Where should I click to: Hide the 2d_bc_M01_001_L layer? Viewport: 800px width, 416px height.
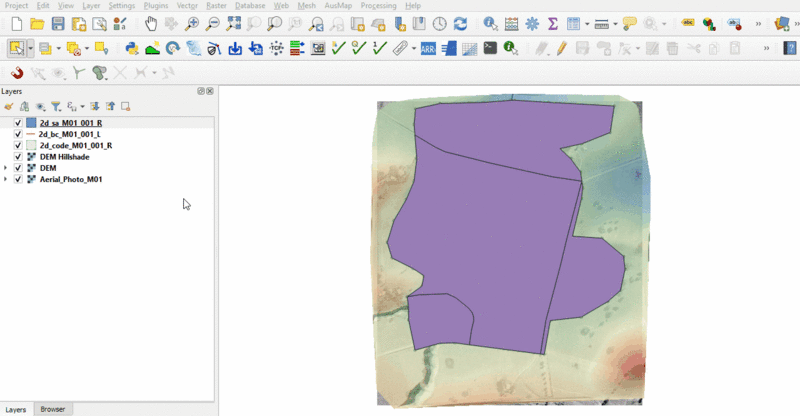click(18, 134)
